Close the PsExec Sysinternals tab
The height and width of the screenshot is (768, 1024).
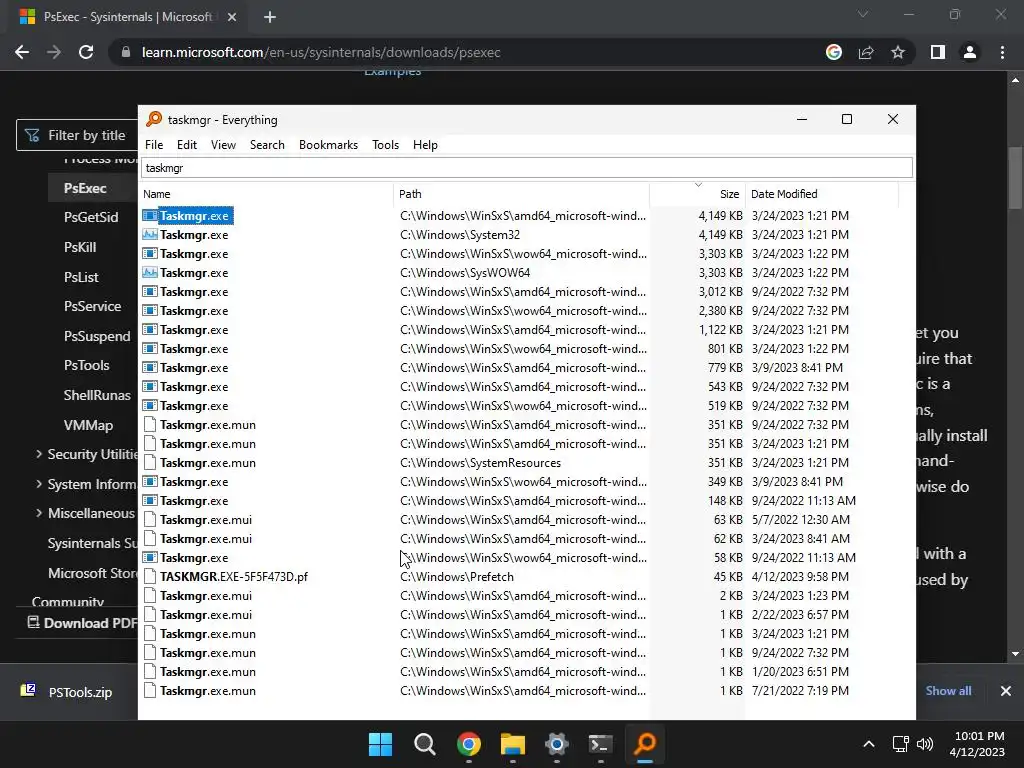click(x=232, y=17)
